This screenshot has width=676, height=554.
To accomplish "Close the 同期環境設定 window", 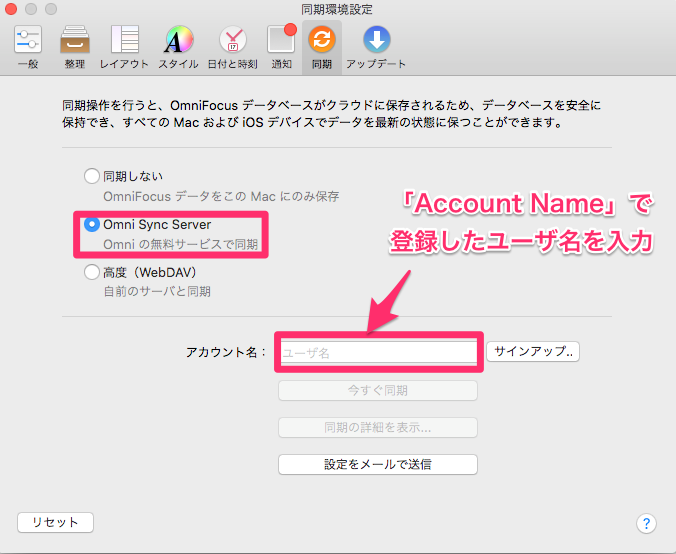I will tap(10, 9).
